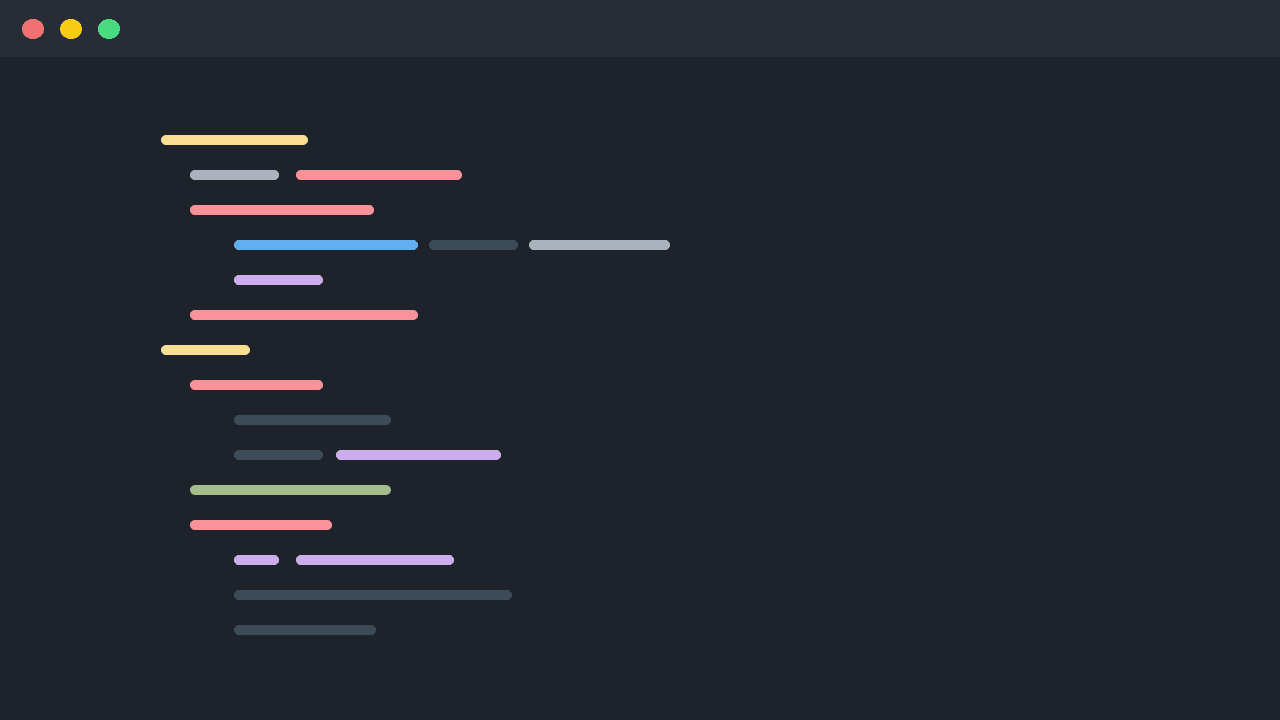Click the red close window button

[x=33, y=29]
